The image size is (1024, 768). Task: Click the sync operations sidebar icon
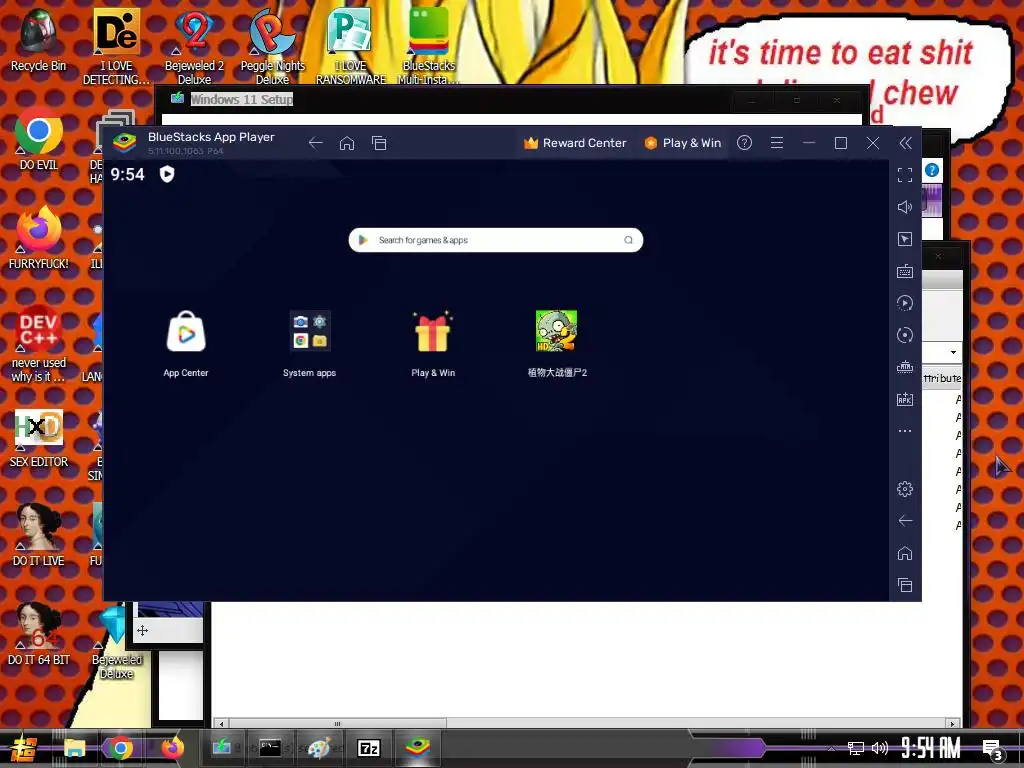905,335
